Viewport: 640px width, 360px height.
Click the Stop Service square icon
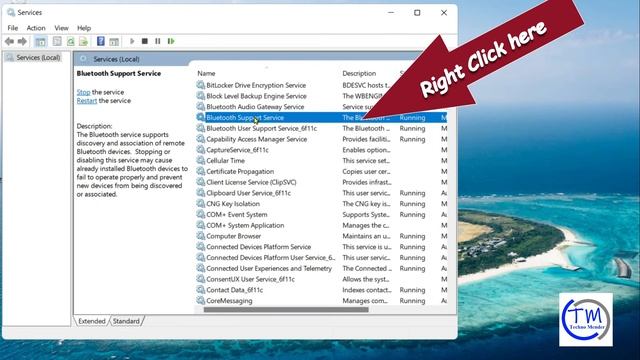click(x=144, y=41)
